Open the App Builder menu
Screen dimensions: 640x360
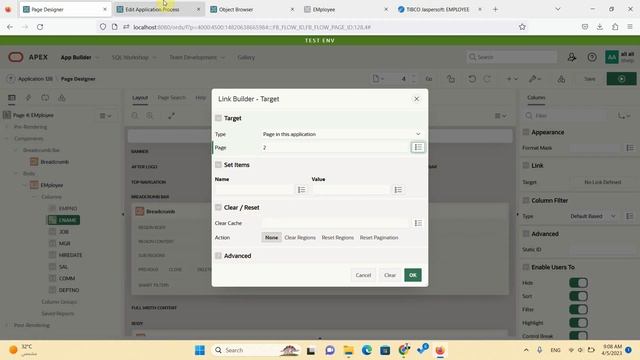pyautogui.click(x=80, y=58)
